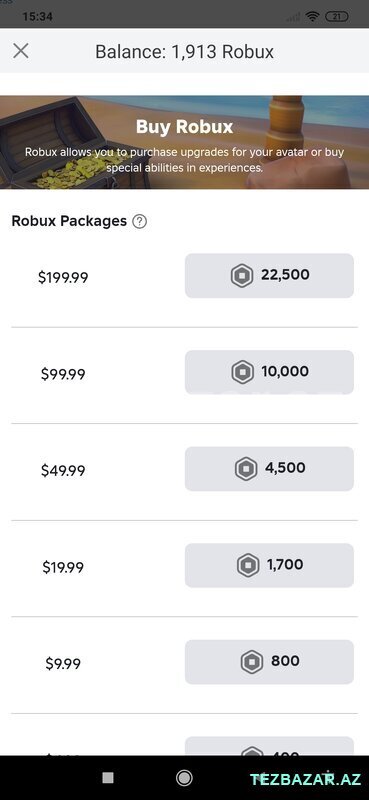The image size is (369, 800).
Task: Click the Robux coin icon beside 22,500
Action: (x=242, y=276)
